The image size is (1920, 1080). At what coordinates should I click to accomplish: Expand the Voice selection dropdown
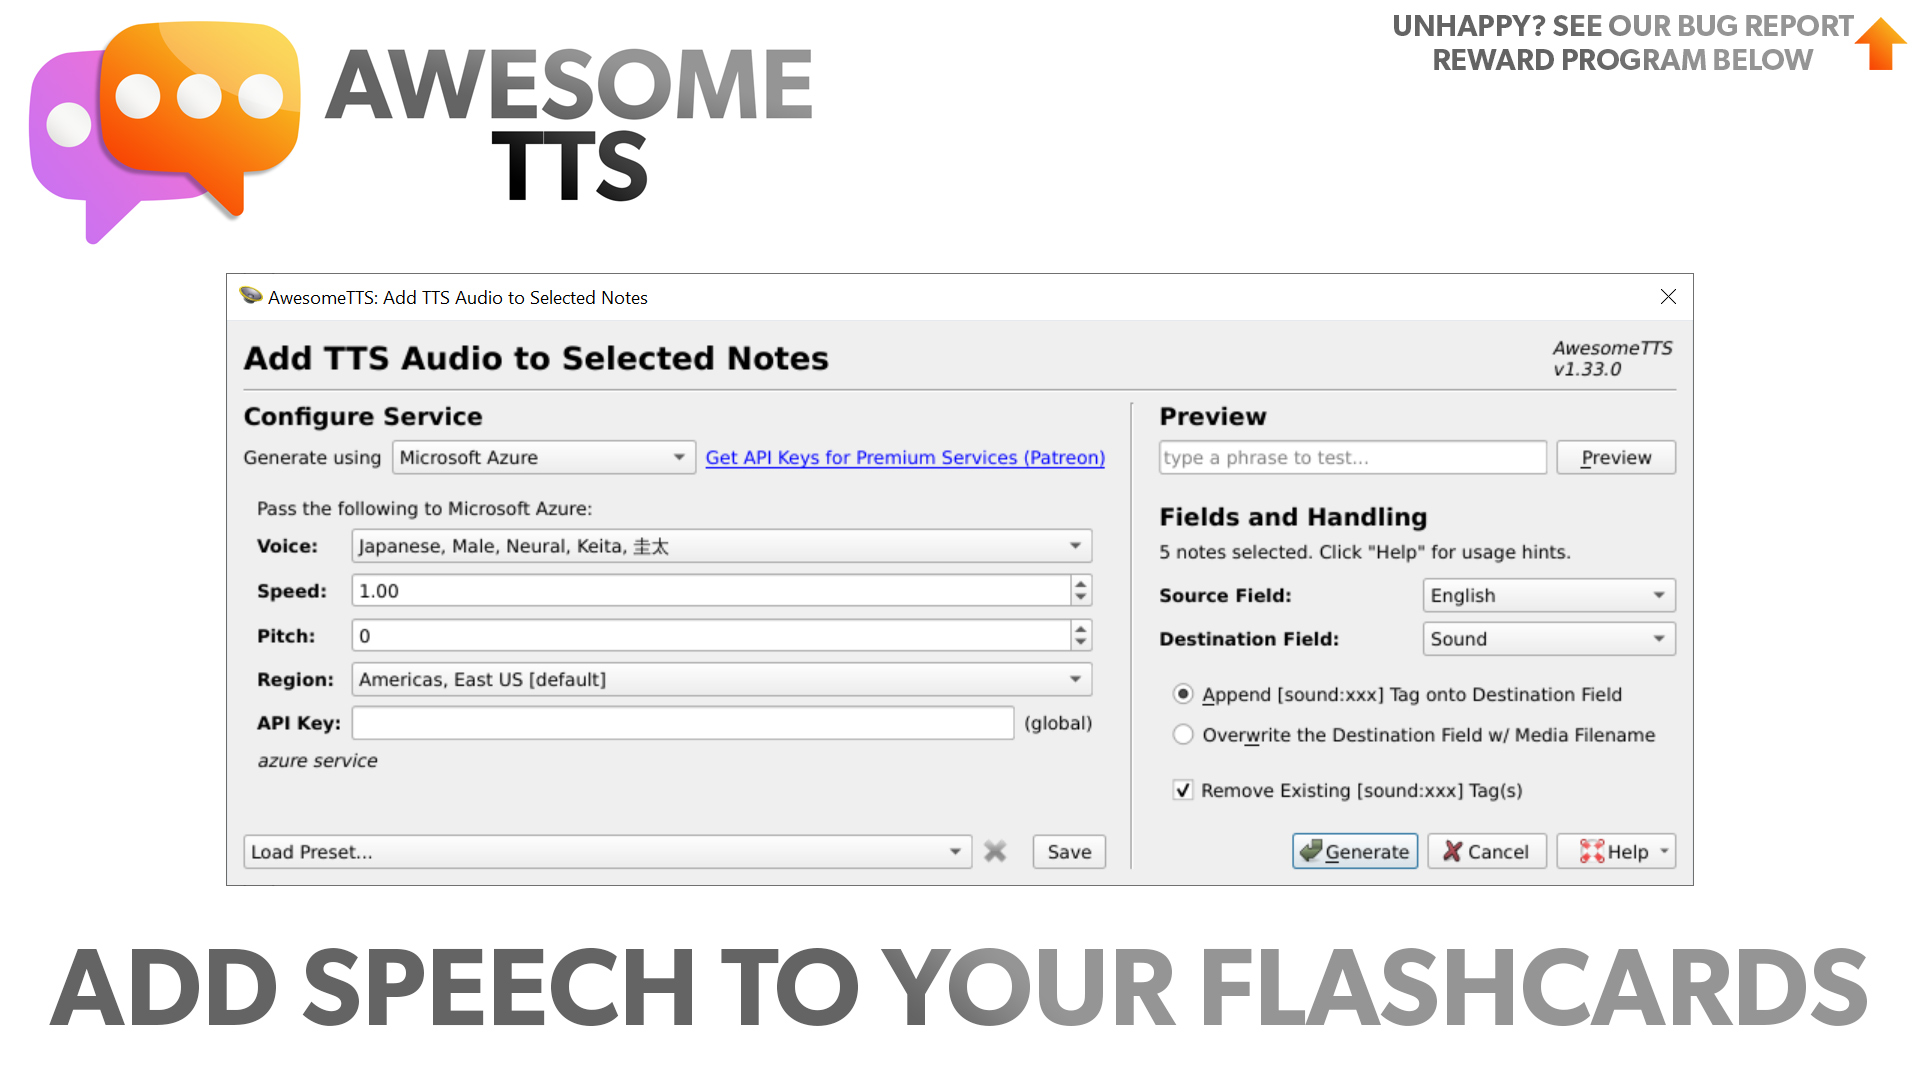click(x=1075, y=545)
